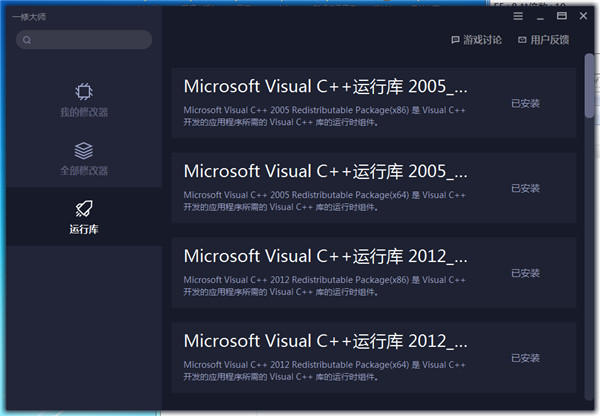Click the layers icon for 全部修改器
Screen dimensions: 600x416
[84, 150]
